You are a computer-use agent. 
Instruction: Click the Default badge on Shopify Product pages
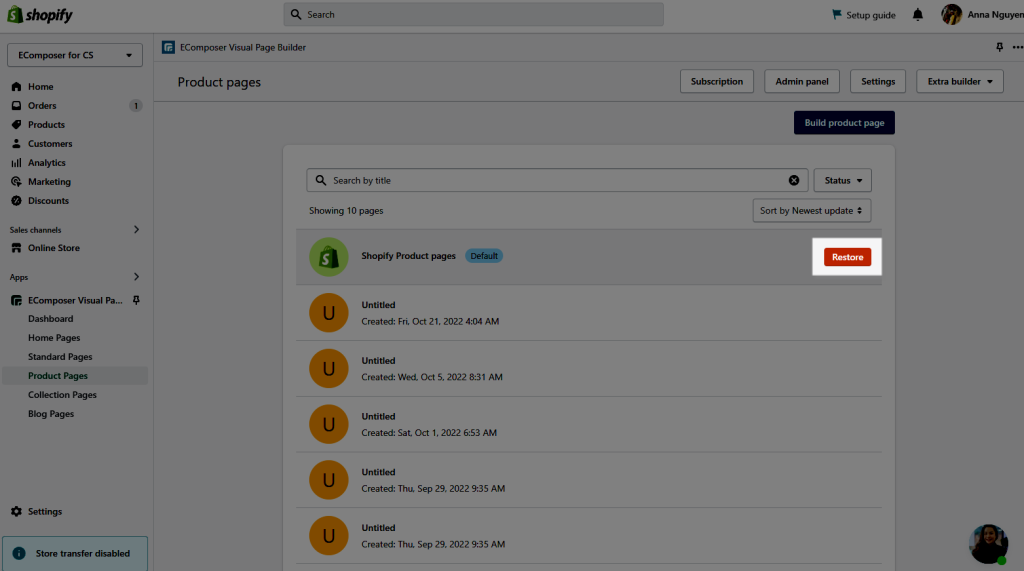point(484,256)
